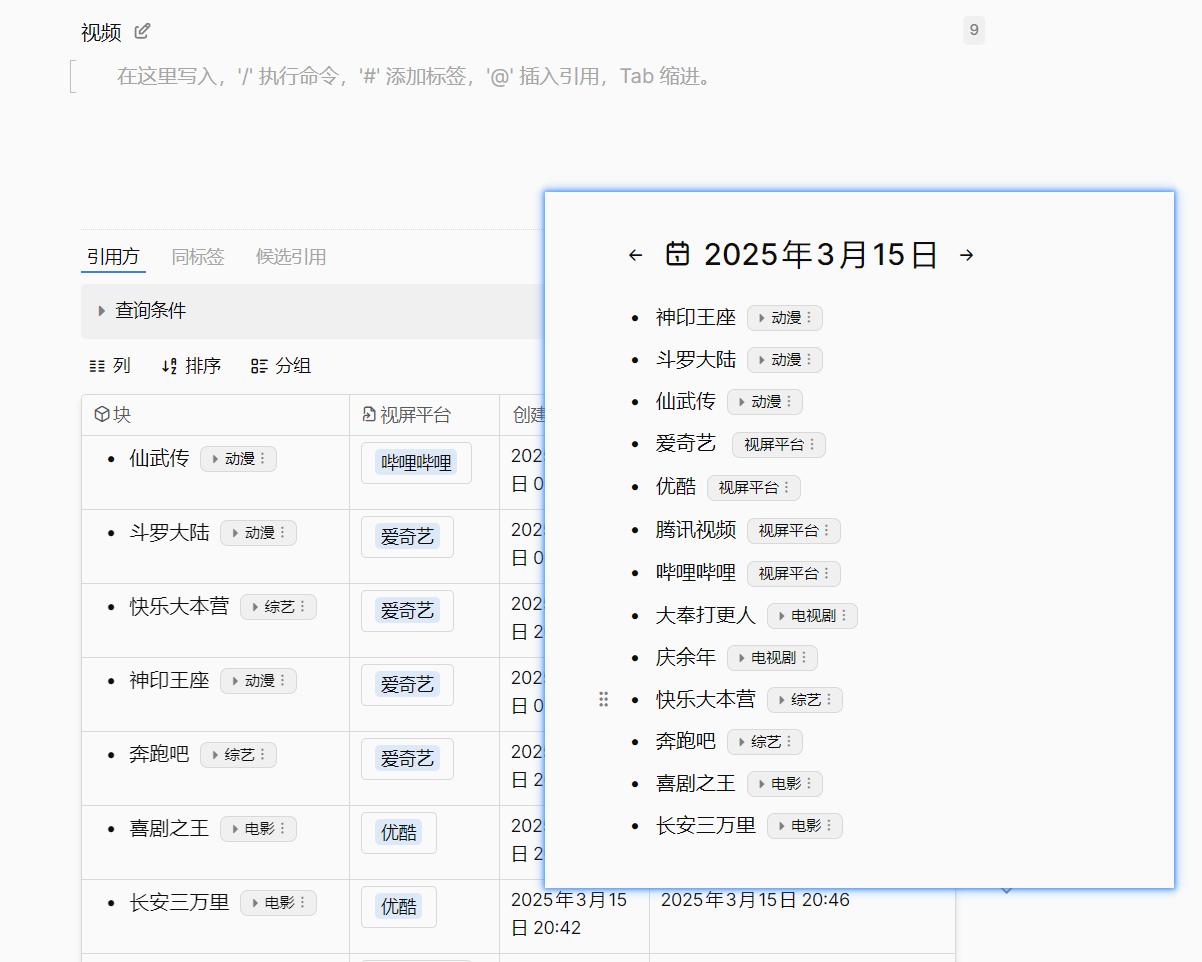Expand 电影 tag on 长安三万里 in popup
The height and width of the screenshot is (962, 1202).
(x=782, y=826)
